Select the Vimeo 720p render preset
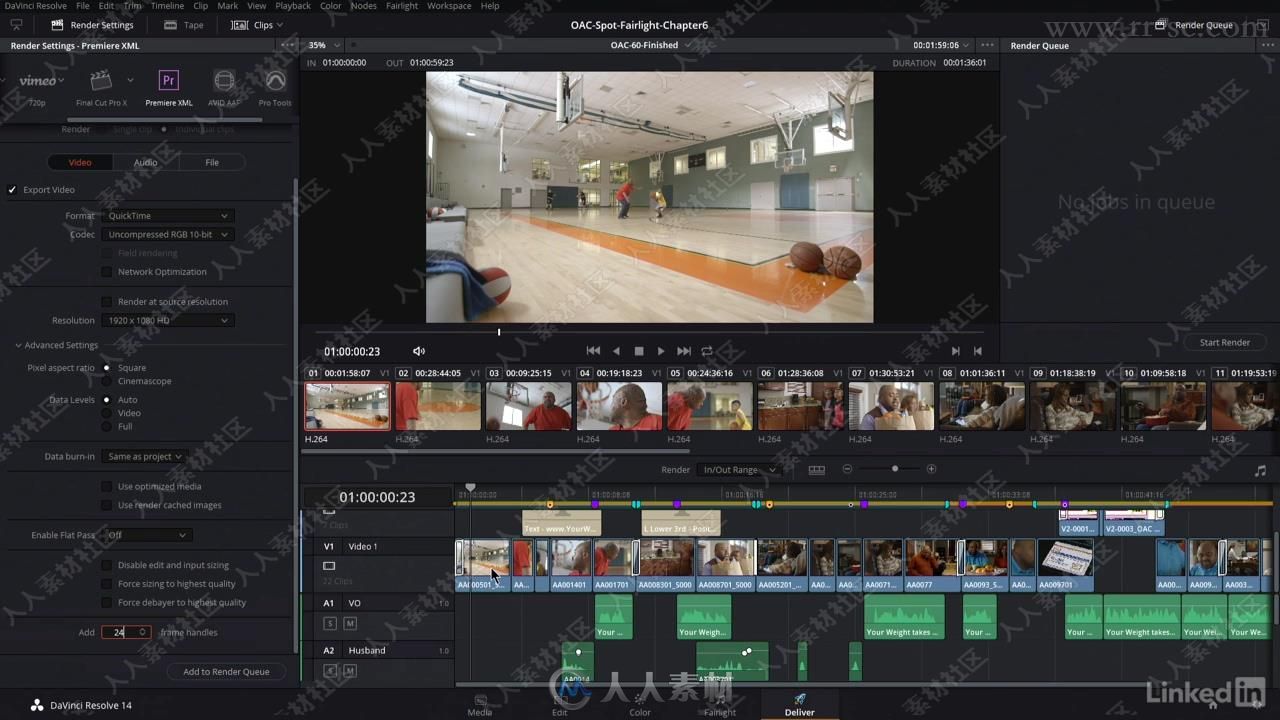The height and width of the screenshot is (720, 1280). pyautogui.click(x=38, y=88)
